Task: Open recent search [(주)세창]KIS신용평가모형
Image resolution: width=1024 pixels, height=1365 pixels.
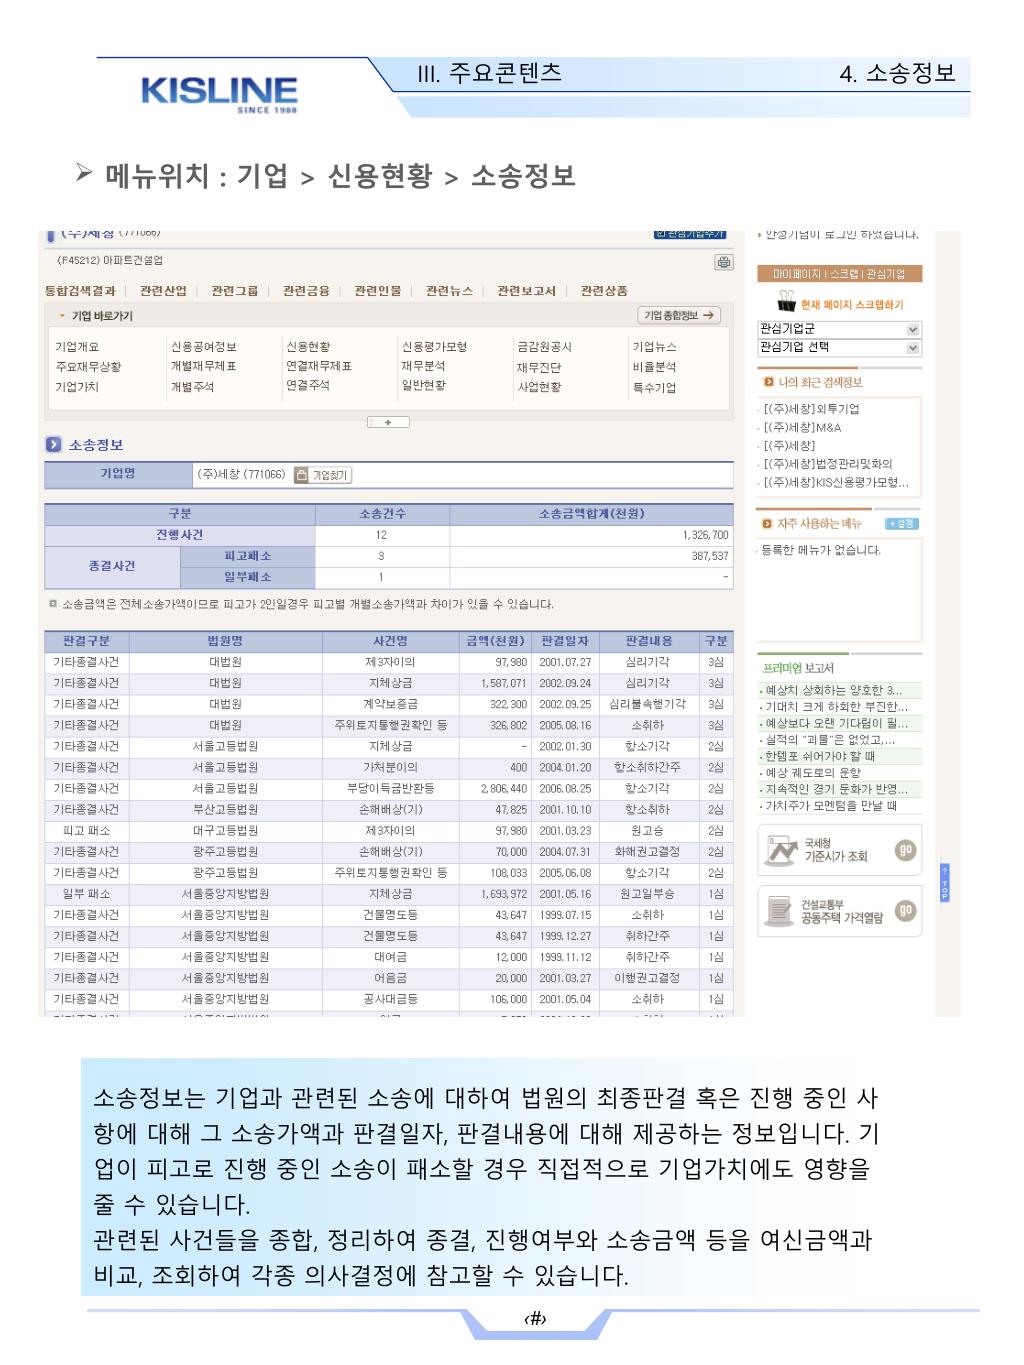Action: point(835,483)
